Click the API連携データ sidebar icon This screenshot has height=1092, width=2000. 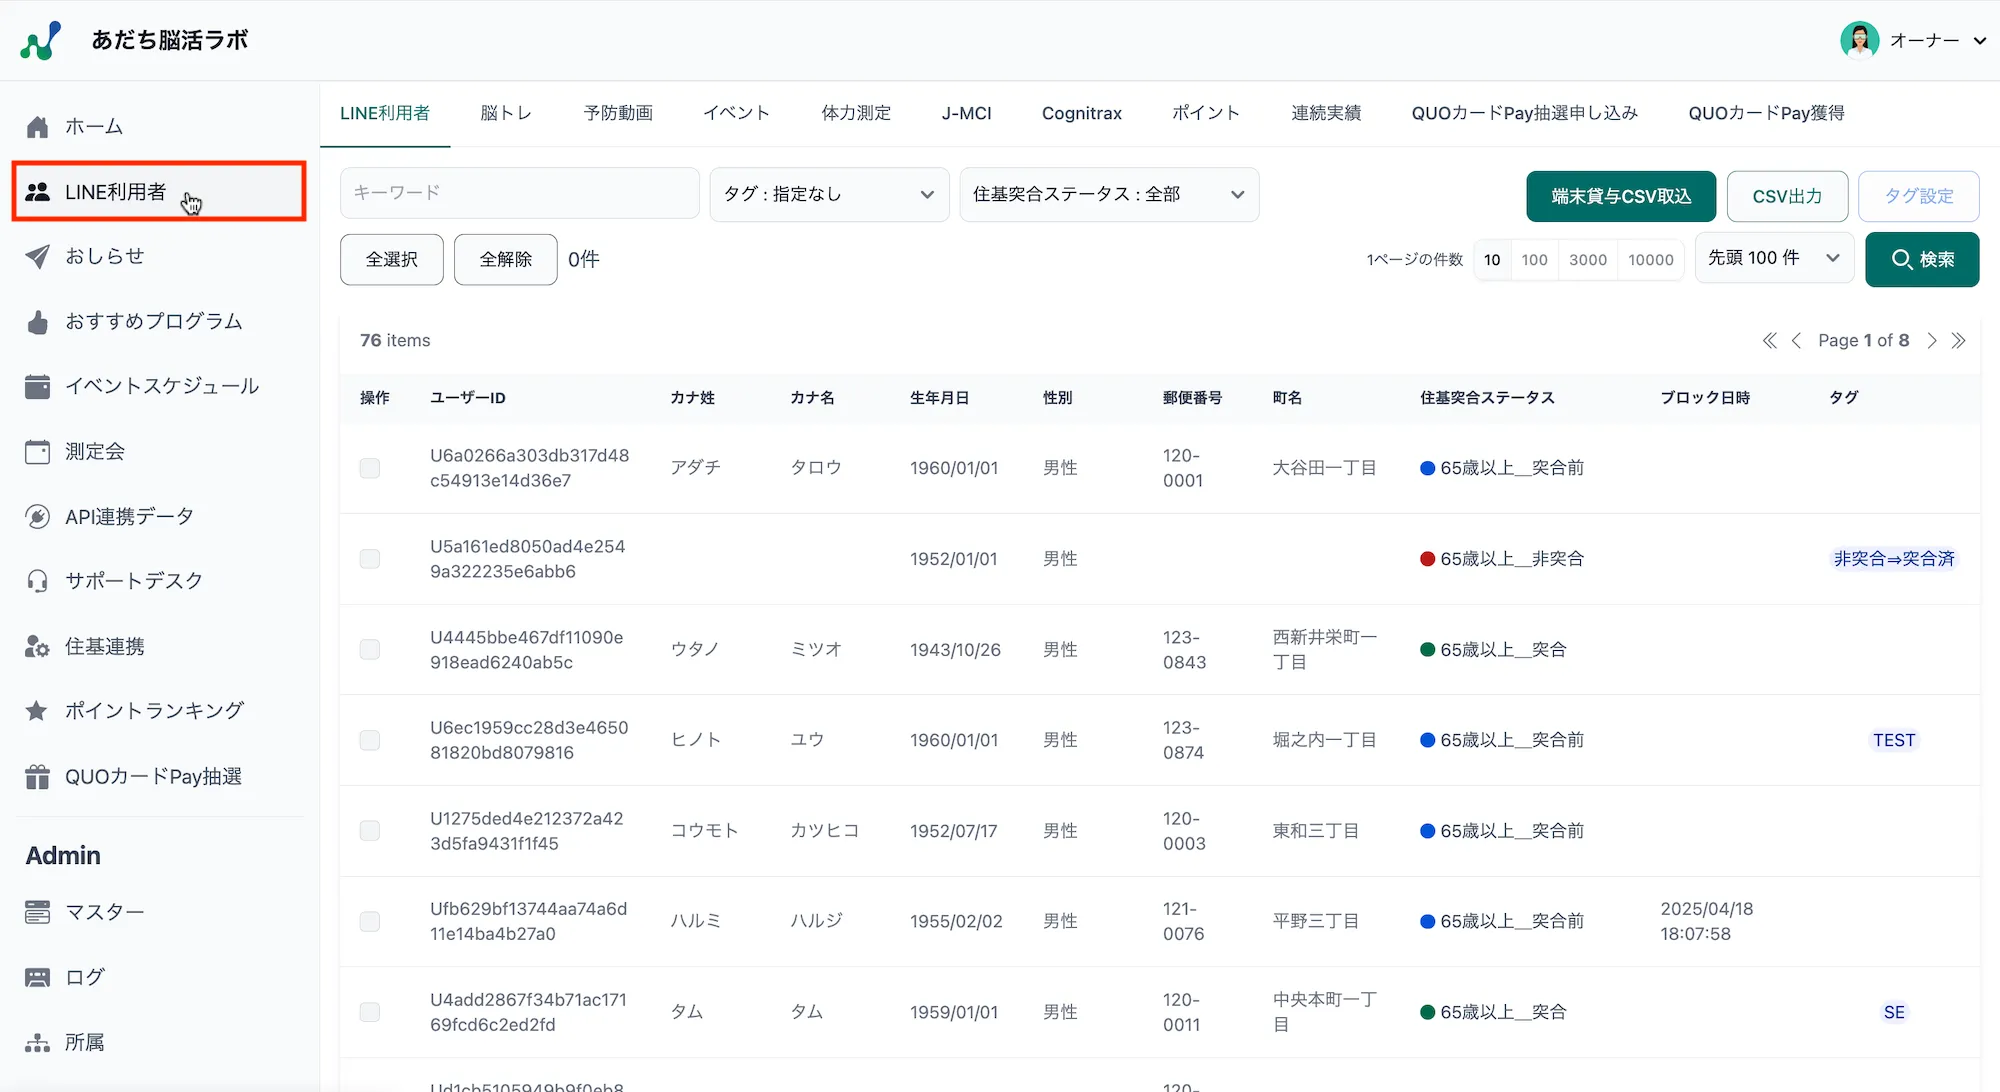coord(37,517)
